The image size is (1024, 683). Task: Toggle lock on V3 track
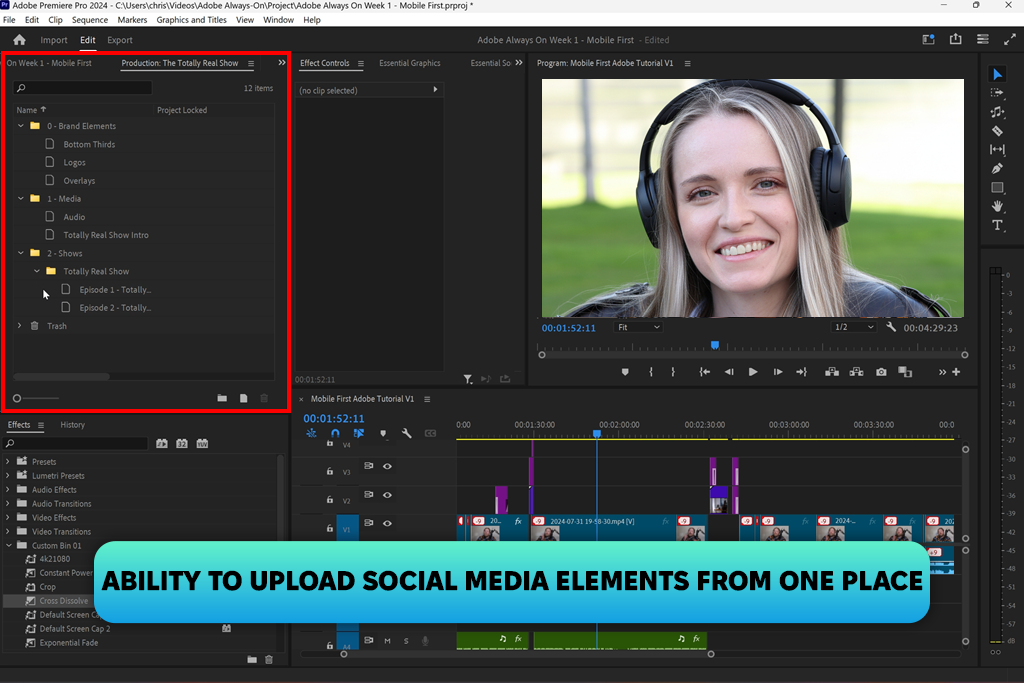[x=330, y=471]
